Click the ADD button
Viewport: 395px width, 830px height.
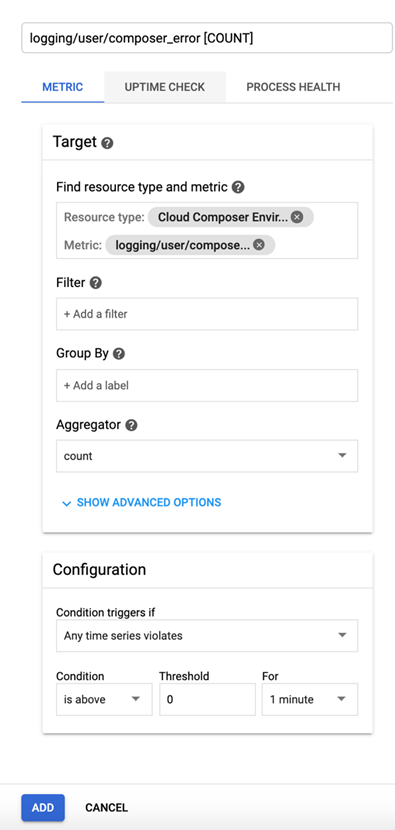click(43, 807)
